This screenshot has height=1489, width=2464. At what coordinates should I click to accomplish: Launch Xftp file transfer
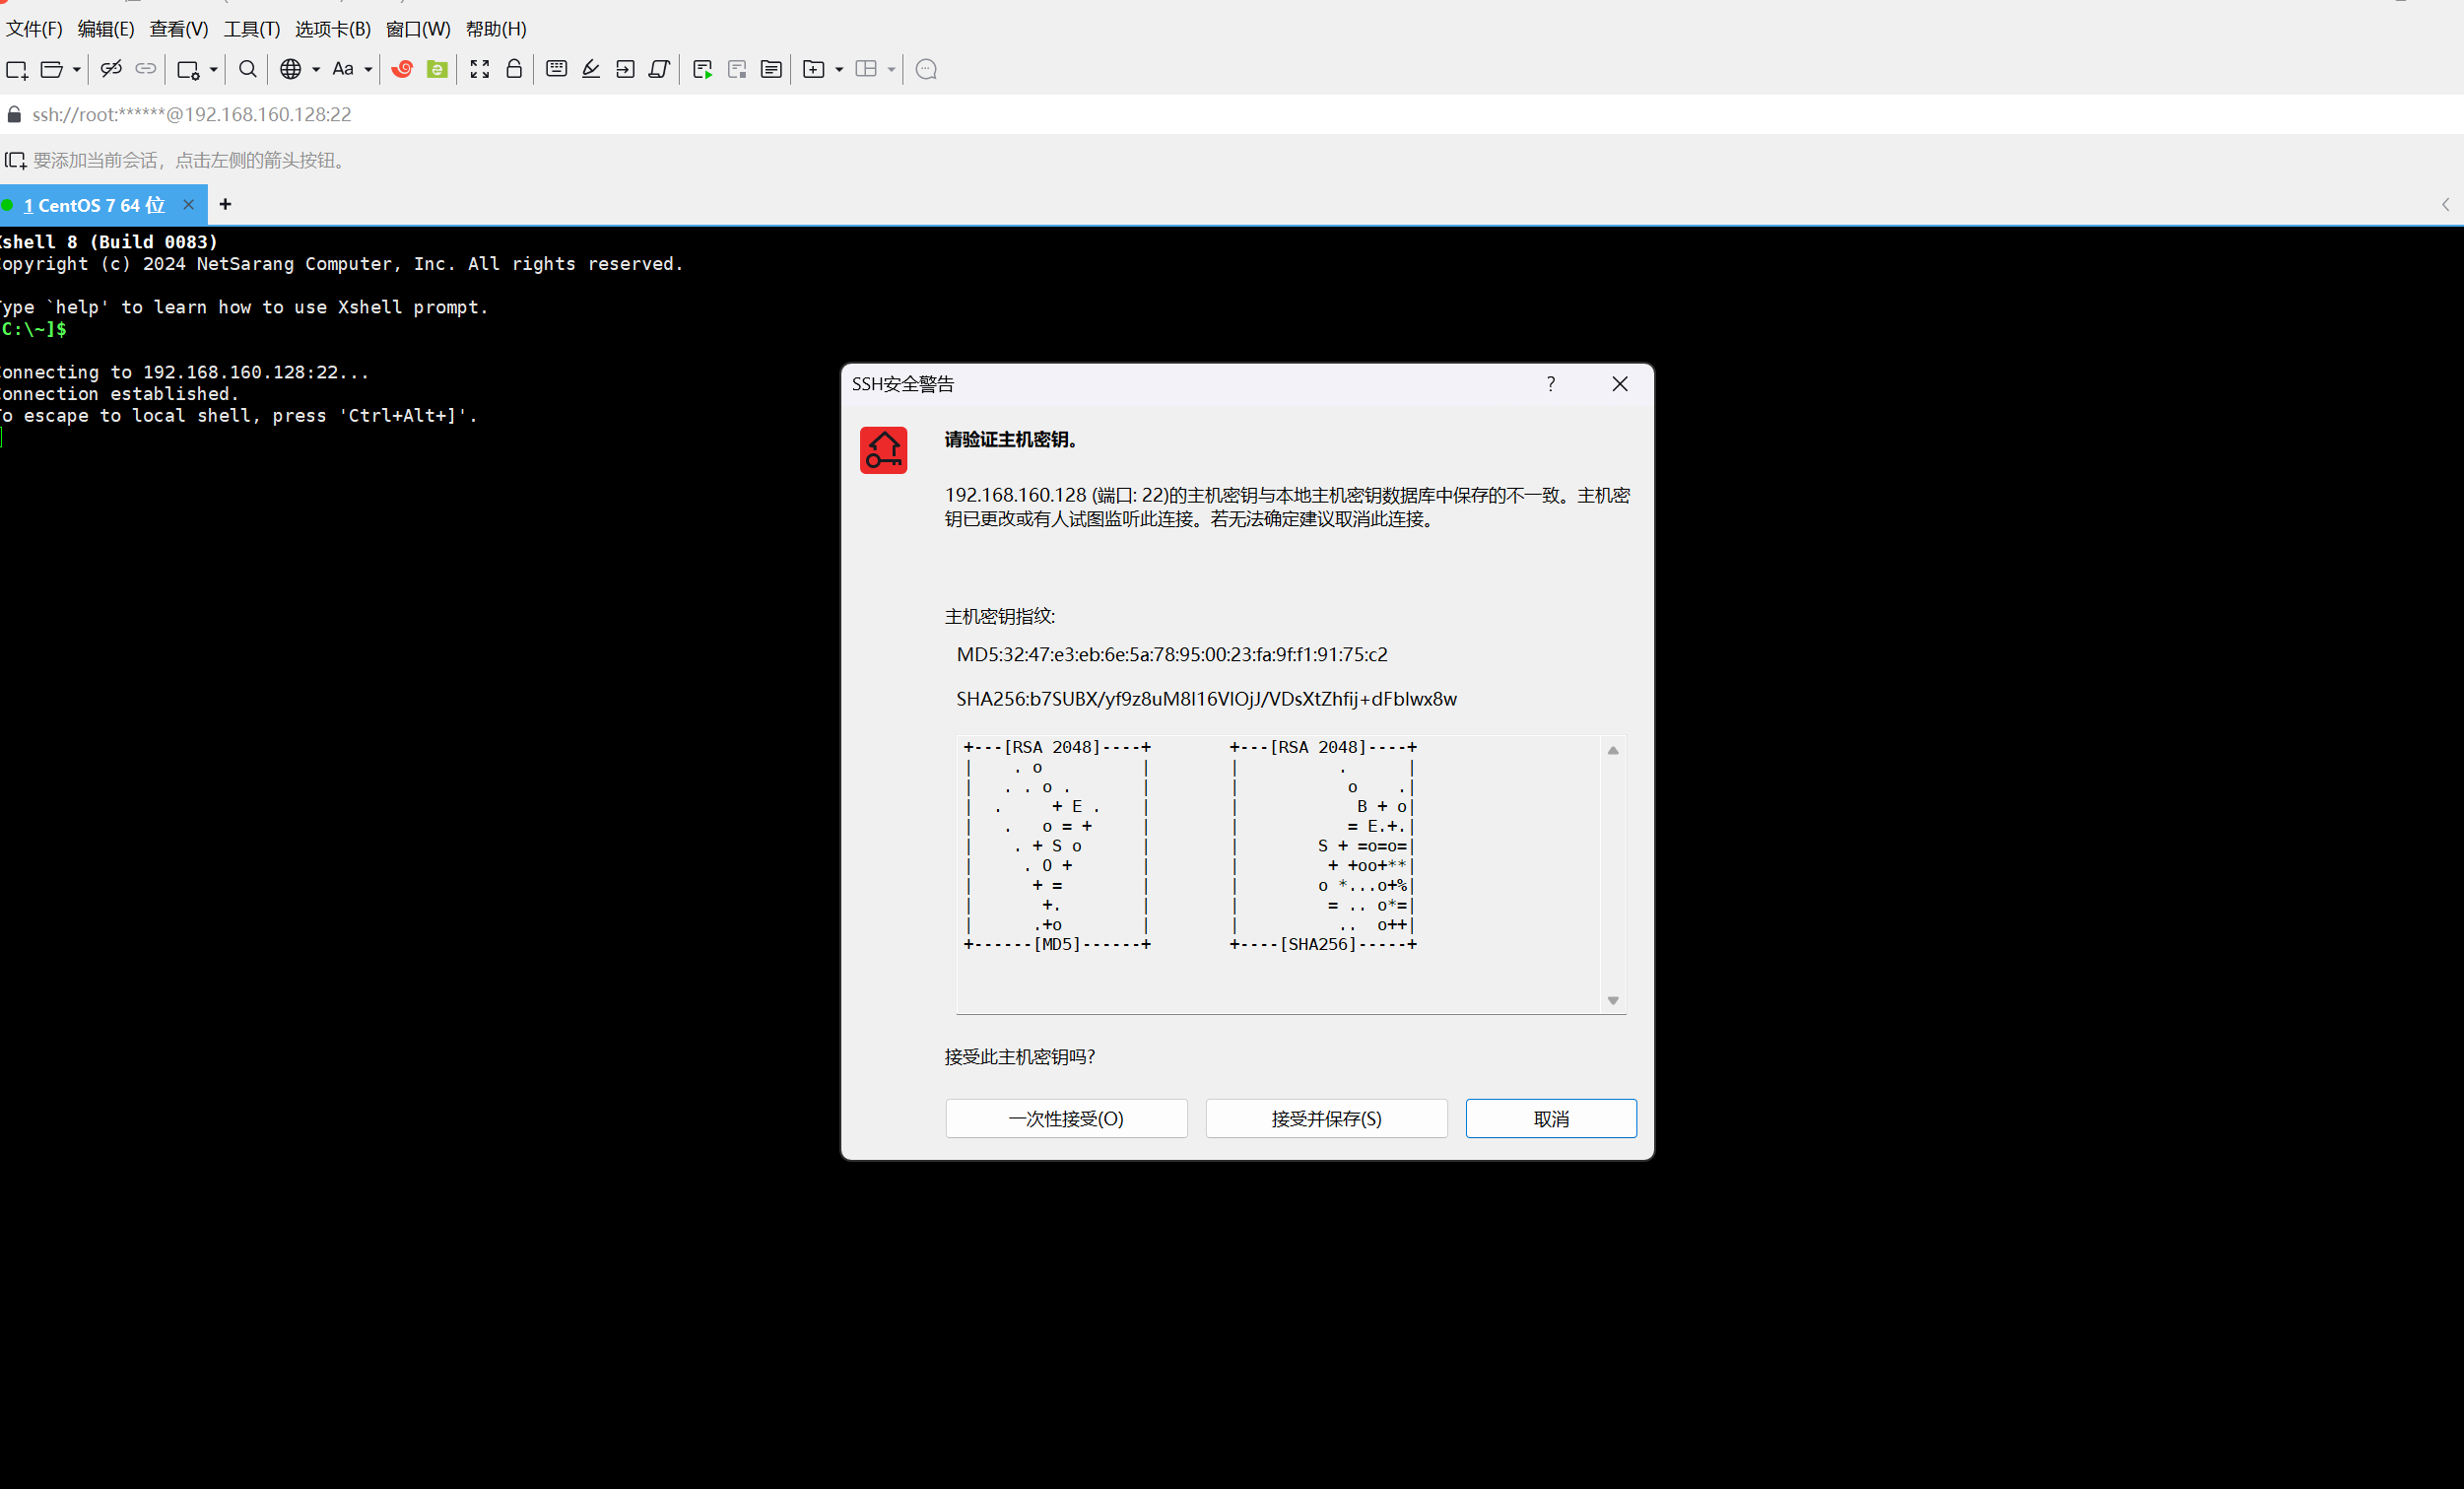(437, 69)
